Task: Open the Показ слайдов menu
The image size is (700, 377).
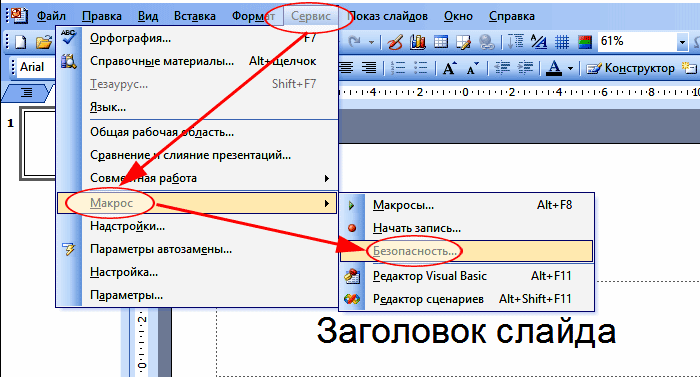Action: tap(388, 16)
